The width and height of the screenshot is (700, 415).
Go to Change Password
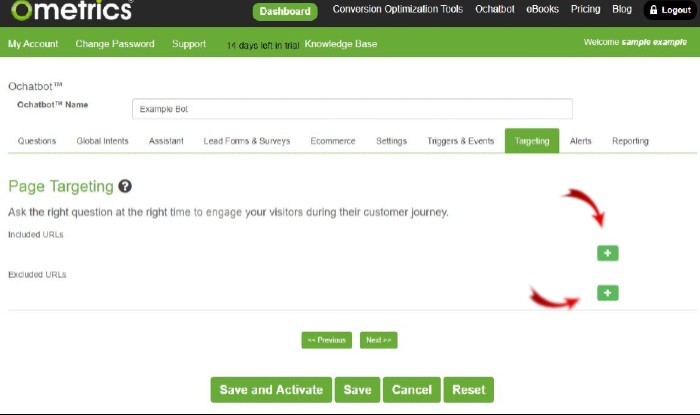click(115, 44)
